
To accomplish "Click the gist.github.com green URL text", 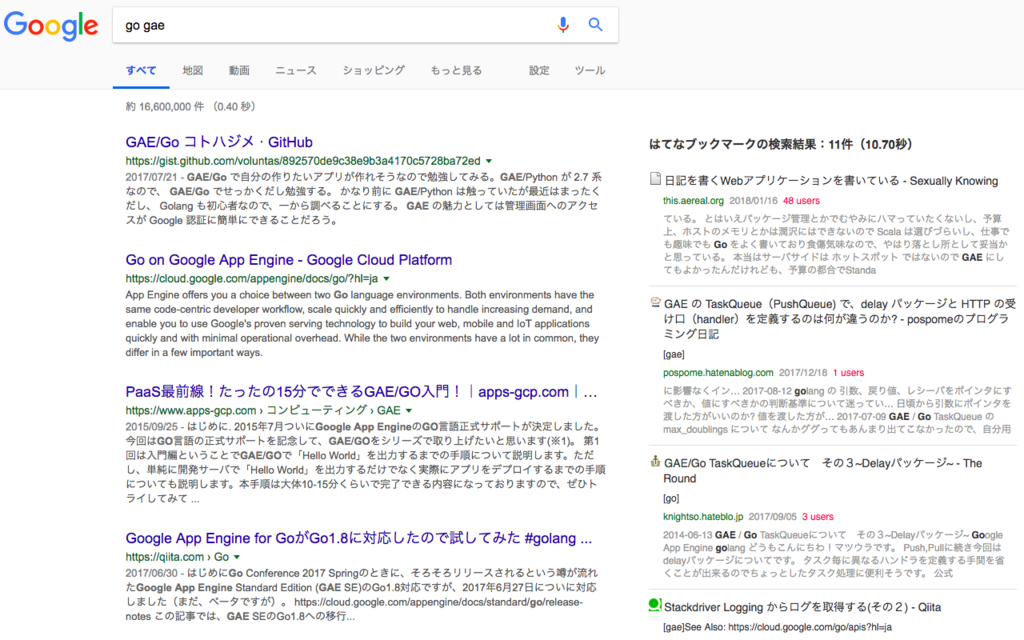I will pyautogui.click(x=303, y=161).
